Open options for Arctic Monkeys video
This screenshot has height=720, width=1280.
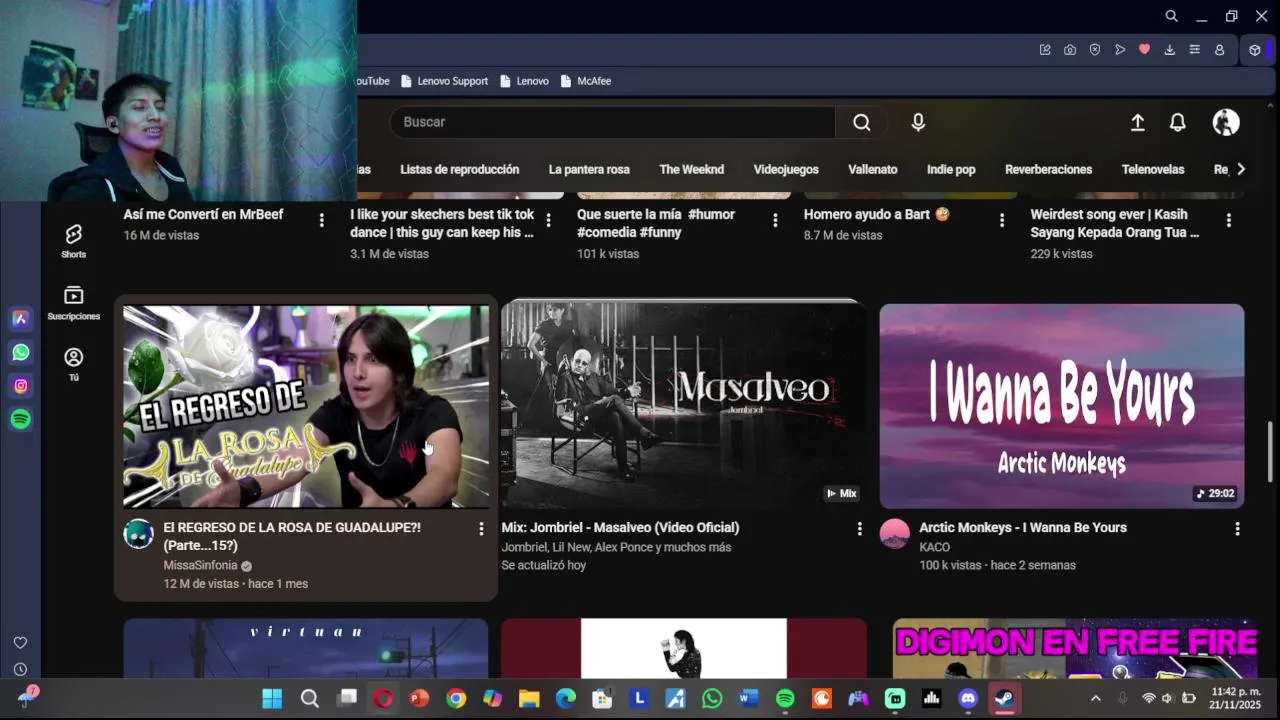[1237, 529]
